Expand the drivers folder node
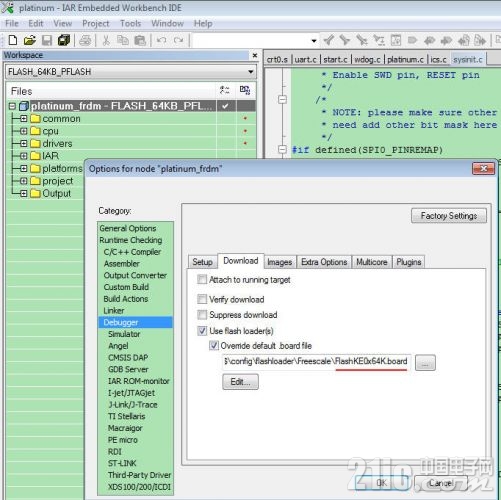This screenshot has width=501, height=500. pyautogui.click(x=24, y=143)
